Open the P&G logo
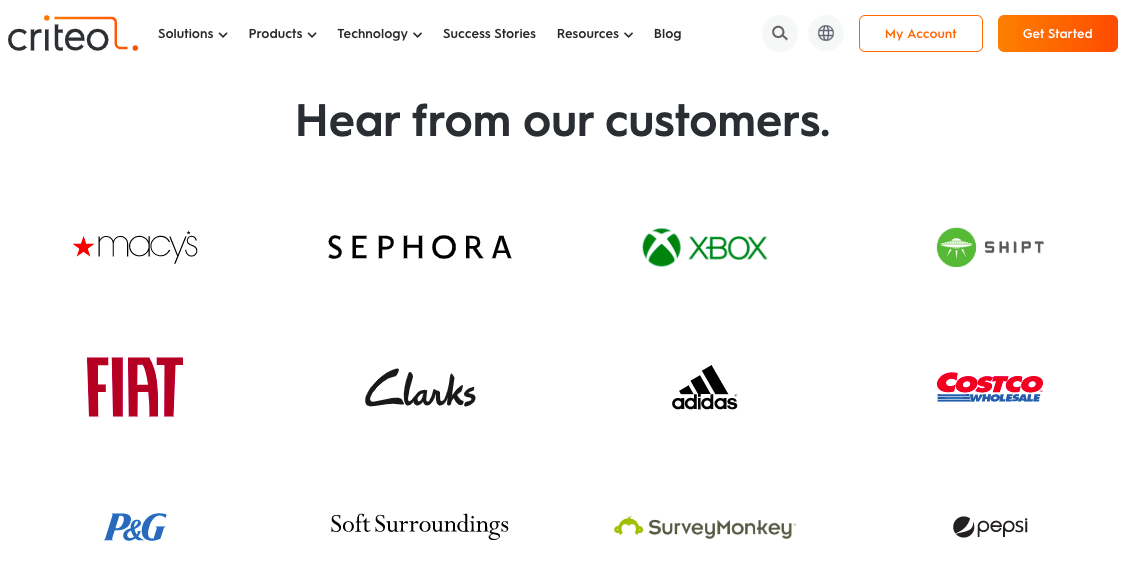Screen dimensions: 1141x578 tap(135, 527)
